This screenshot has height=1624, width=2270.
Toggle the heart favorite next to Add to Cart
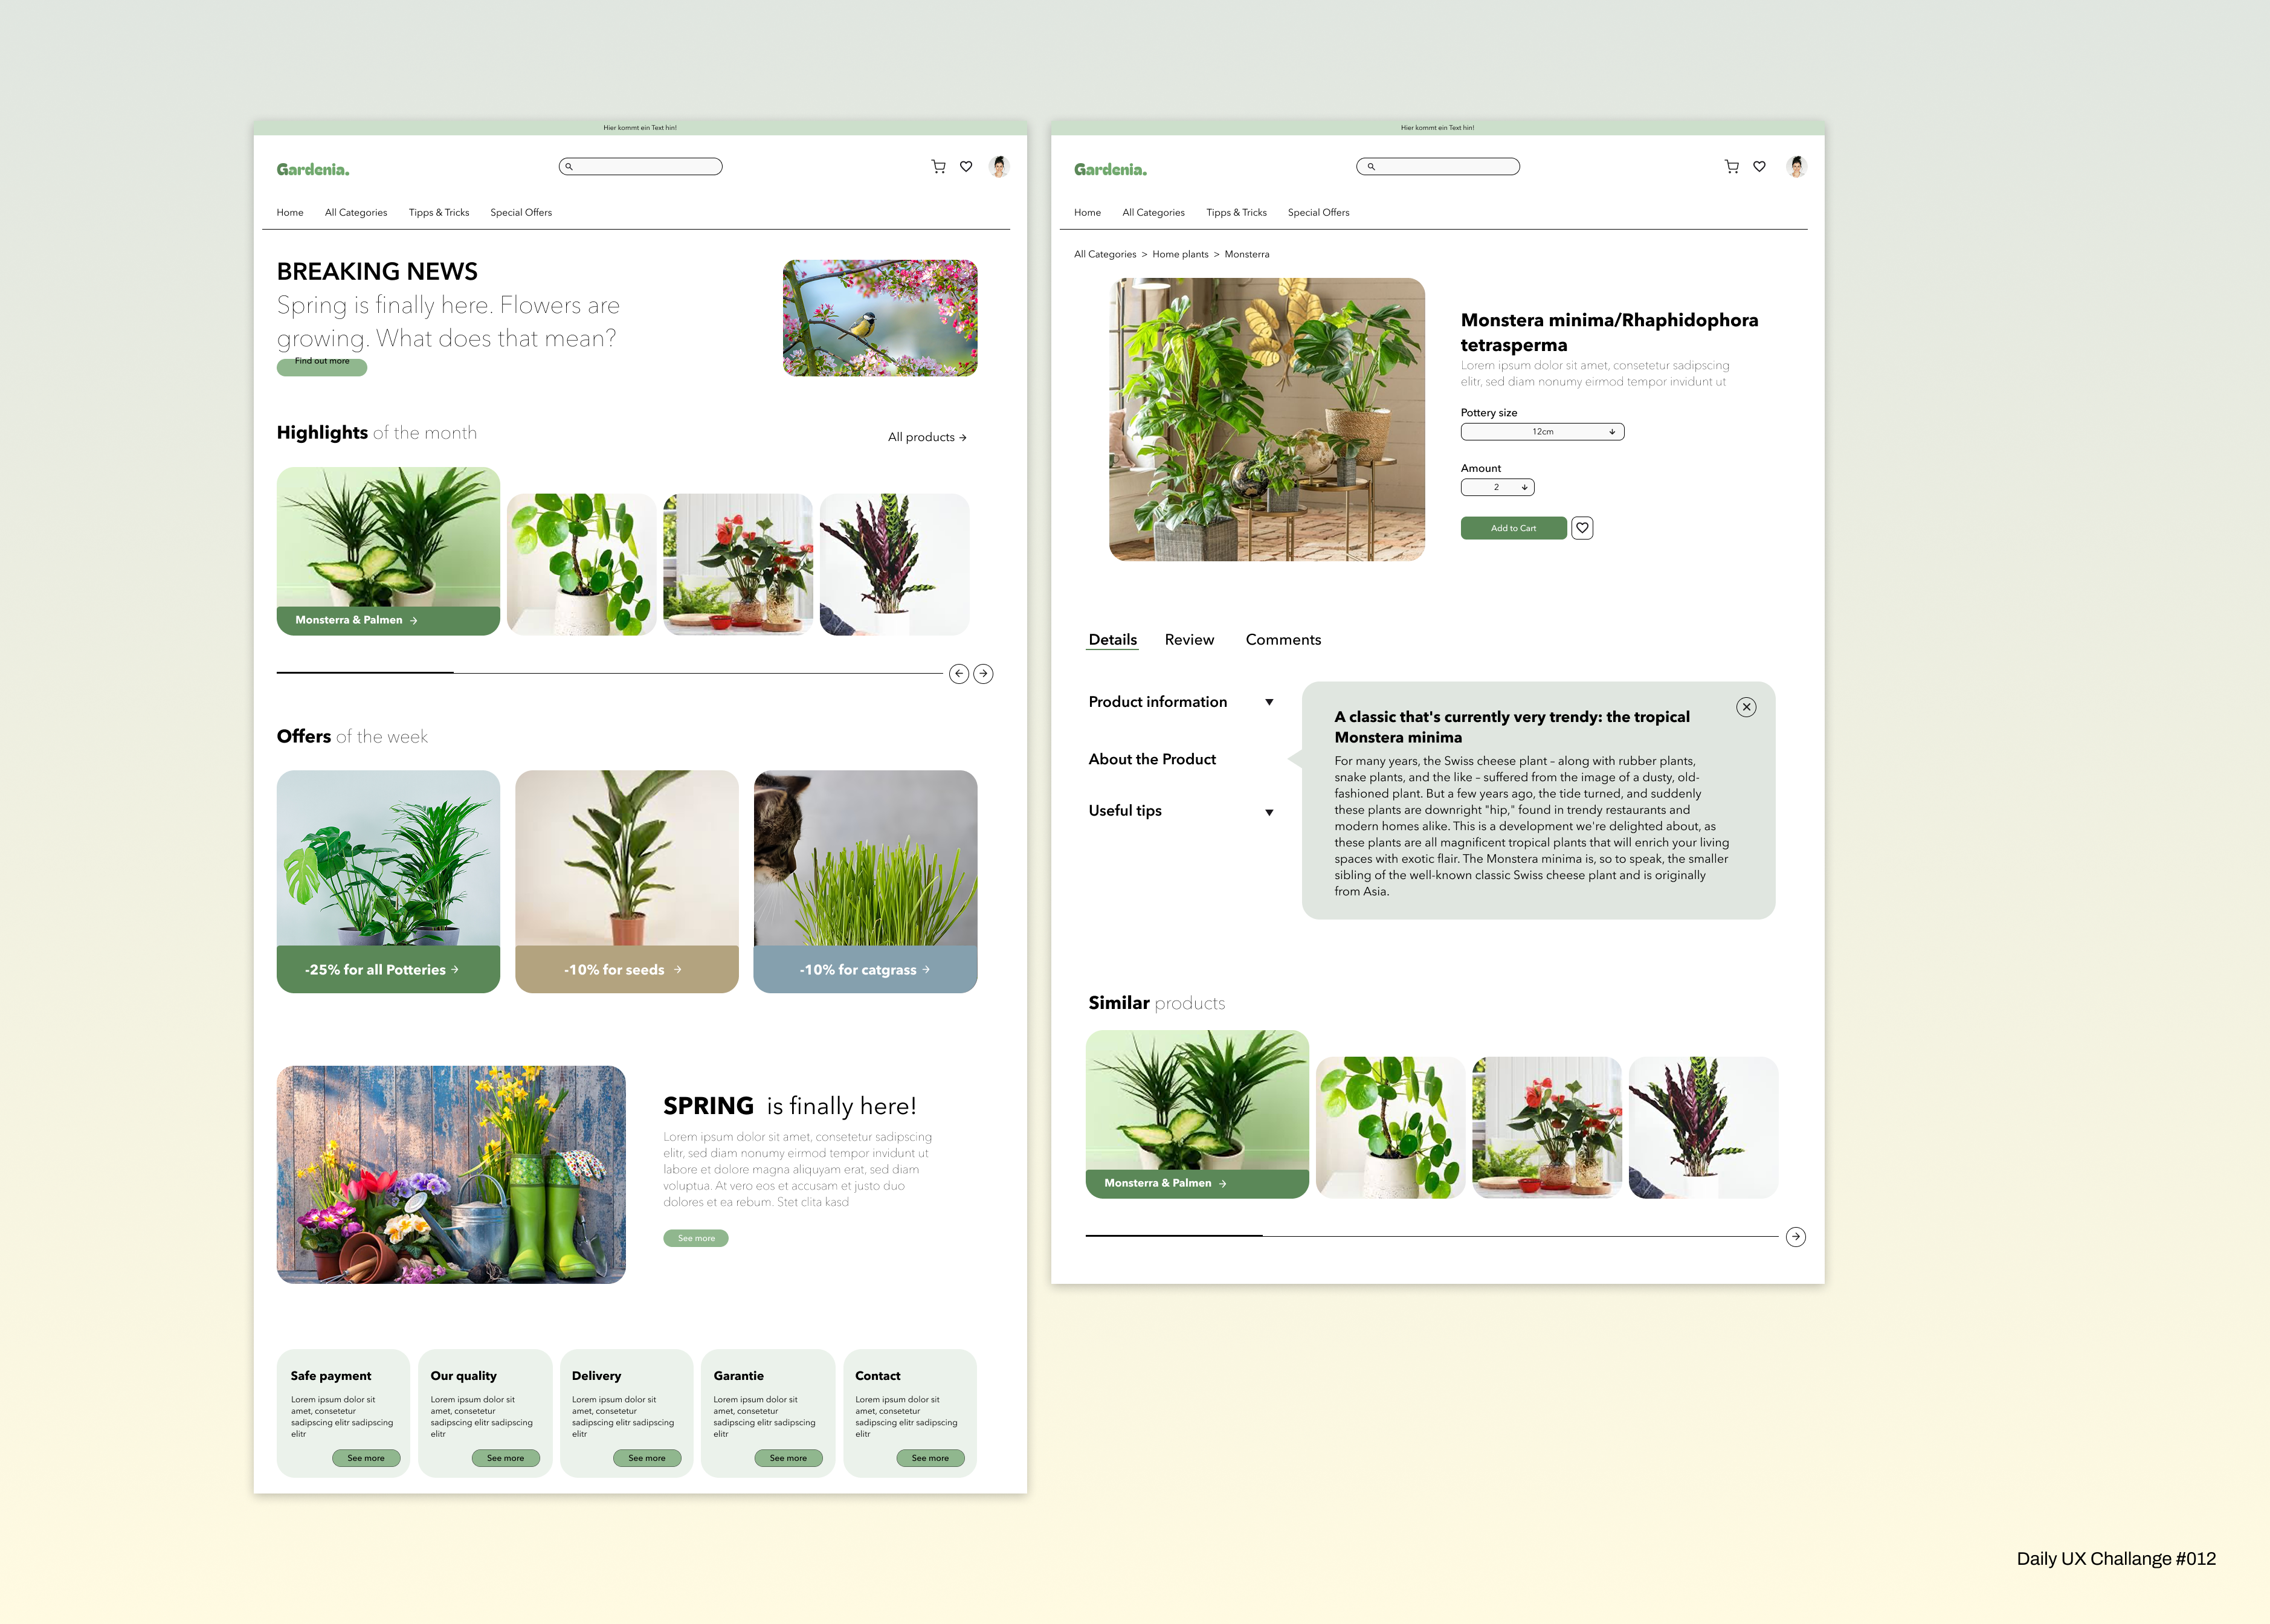point(1582,528)
